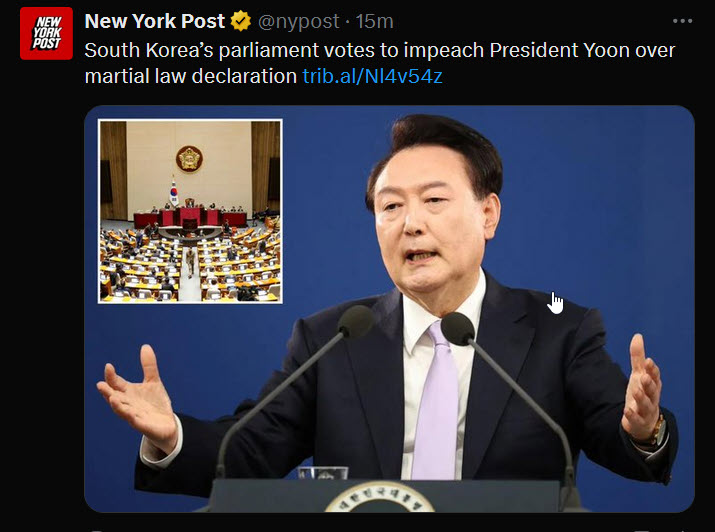This screenshot has height=532, width=715.
Task: Click the red presiding desk in inset
Action: pyautogui.click(x=189, y=219)
